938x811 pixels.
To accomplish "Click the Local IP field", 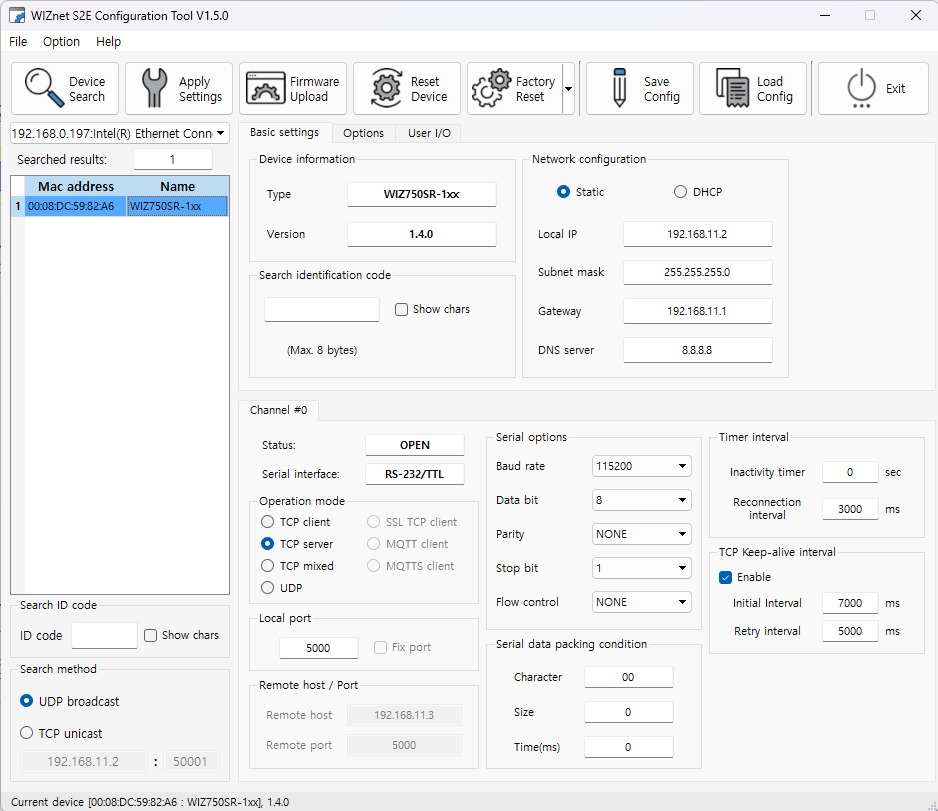I will [698, 234].
